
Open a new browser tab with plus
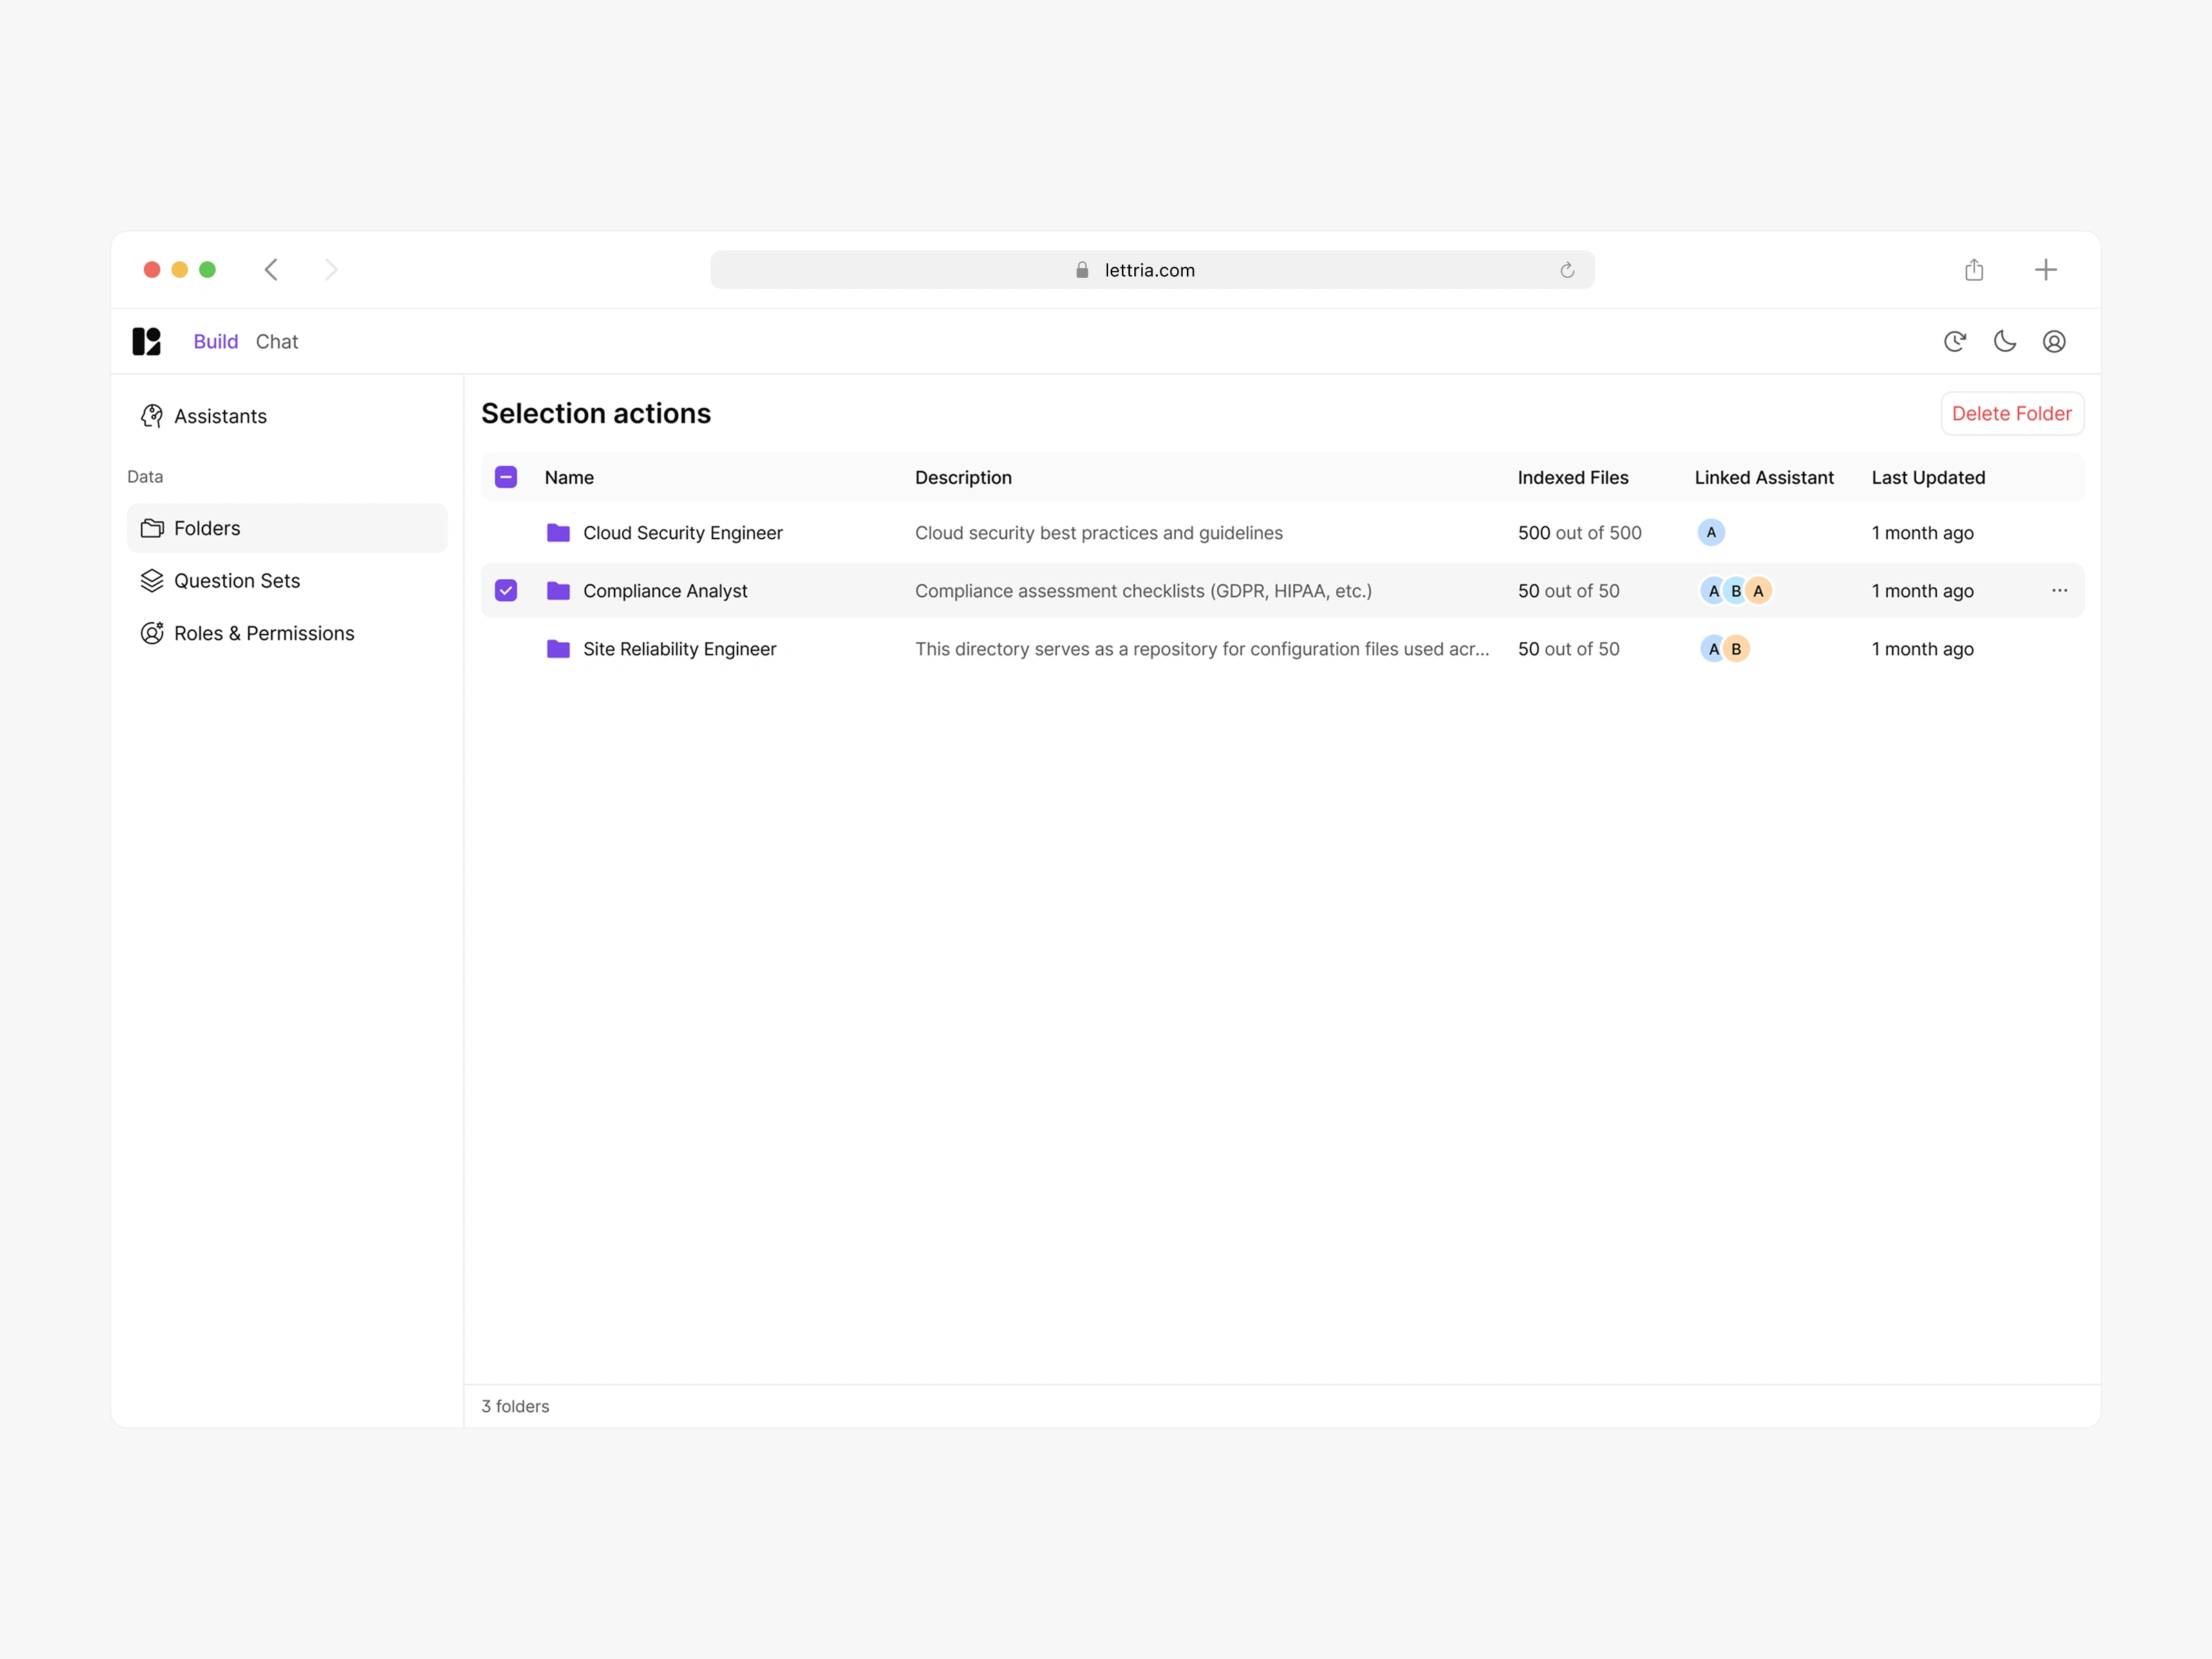pyautogui.click(x=2045, y=270)
